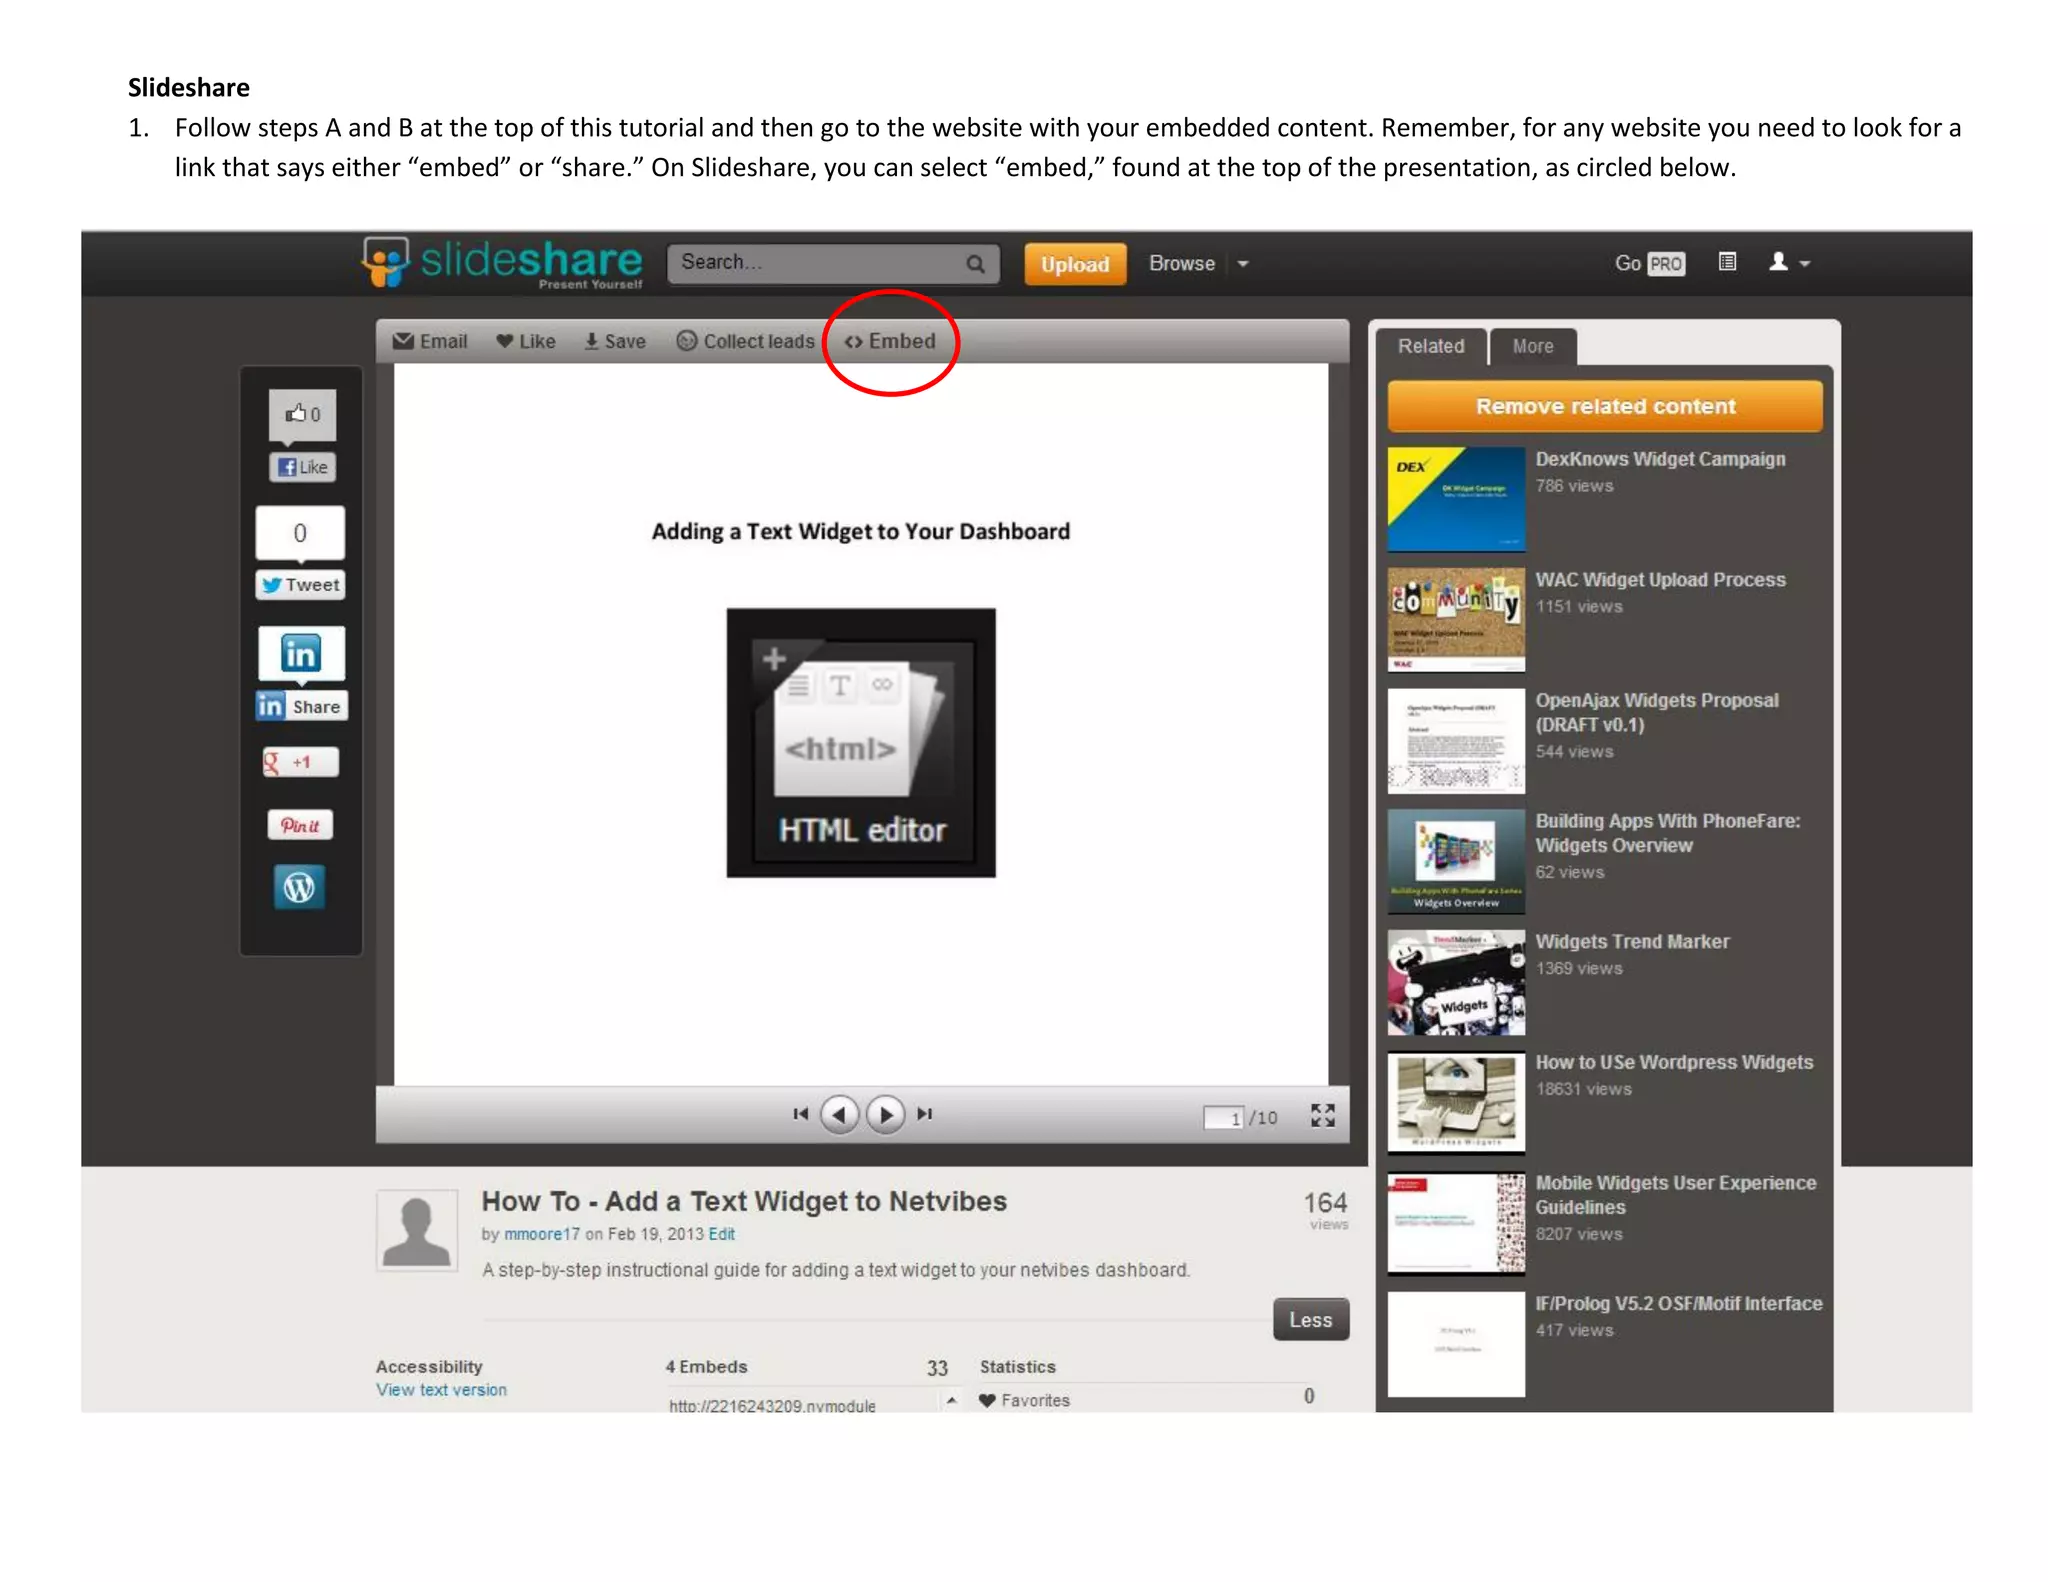Screen dimensions: 2048x1582
Task: Click the Favorites heart statistic
Action: pyautogui.click(x=1024, y=1400)
